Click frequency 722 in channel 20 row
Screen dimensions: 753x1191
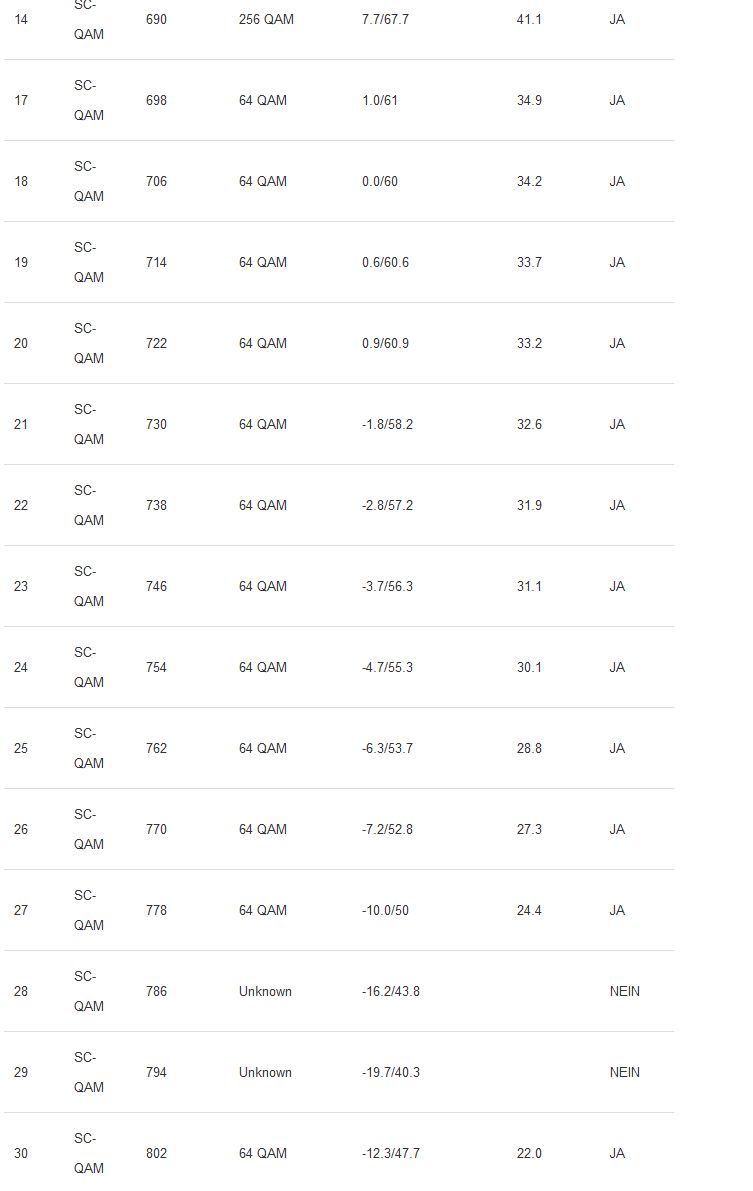pyautogui.click(x=156, y=343)
